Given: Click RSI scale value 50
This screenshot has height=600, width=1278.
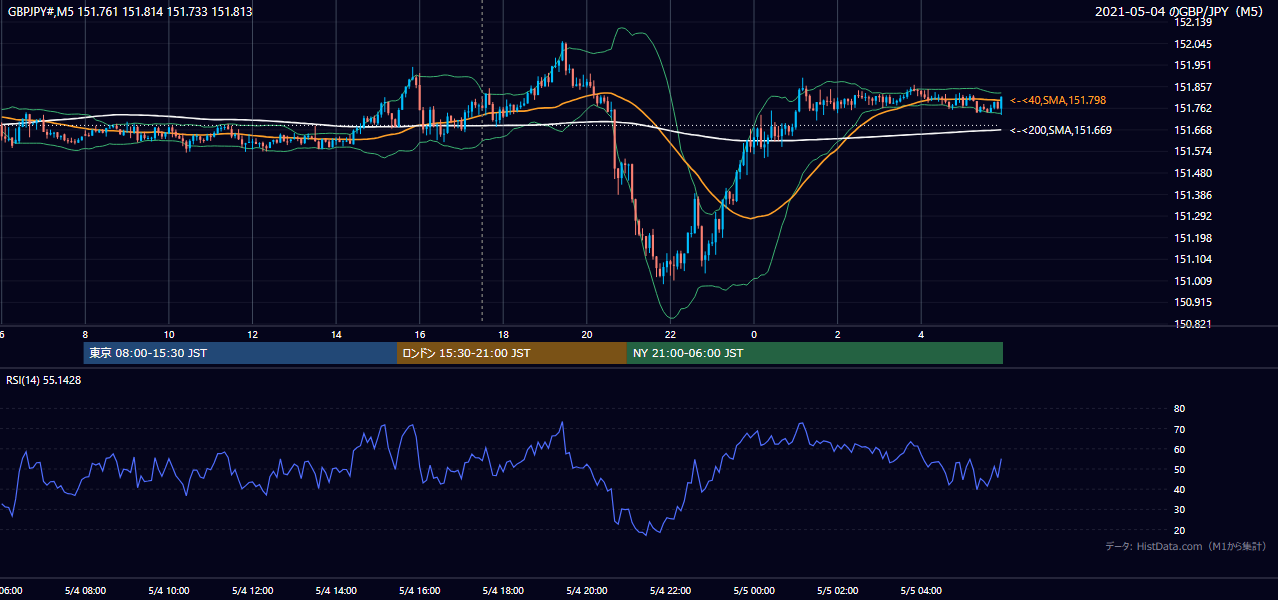Looking at the screenshot, I should [x=1179, y=469].
